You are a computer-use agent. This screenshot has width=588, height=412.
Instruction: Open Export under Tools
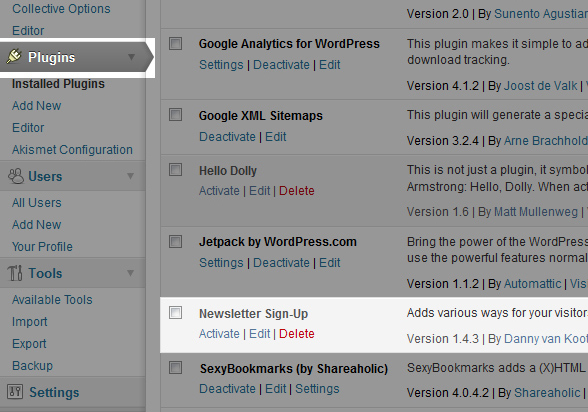tap(29, 344)
